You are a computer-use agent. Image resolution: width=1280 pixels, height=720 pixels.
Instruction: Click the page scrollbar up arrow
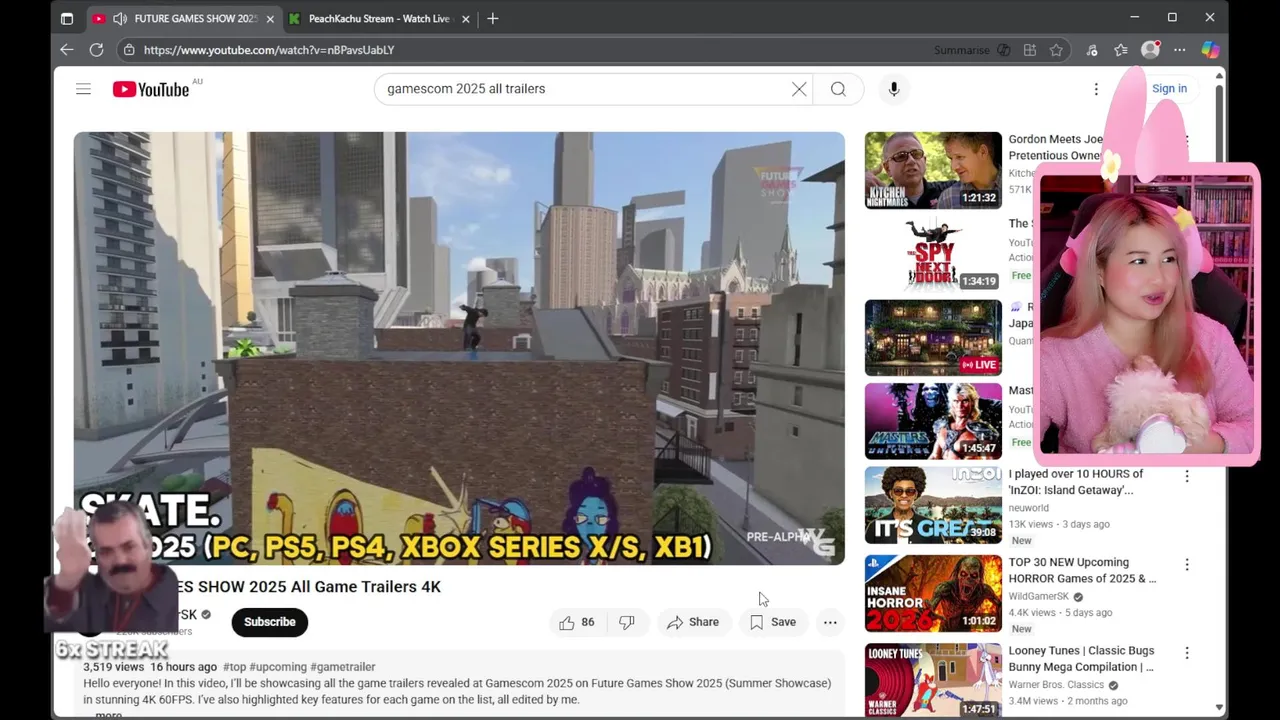[1218, 77]
